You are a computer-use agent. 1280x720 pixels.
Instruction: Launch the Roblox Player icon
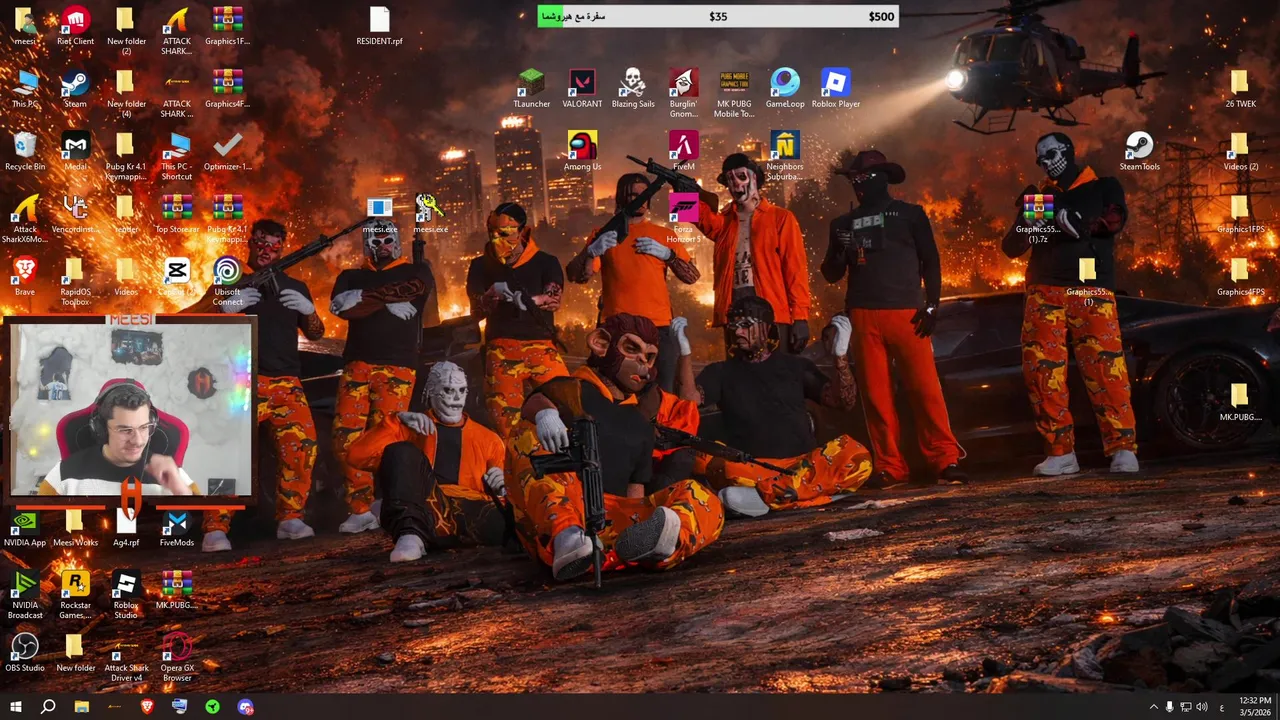tap(835, 89)
